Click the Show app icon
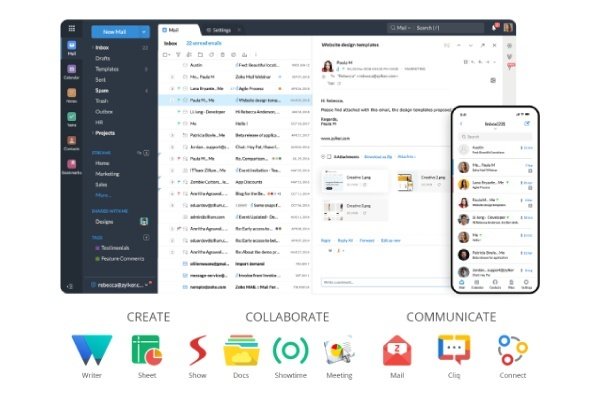Image resolution: width=600 pixels, height=400 pixels. coord(198,350)
